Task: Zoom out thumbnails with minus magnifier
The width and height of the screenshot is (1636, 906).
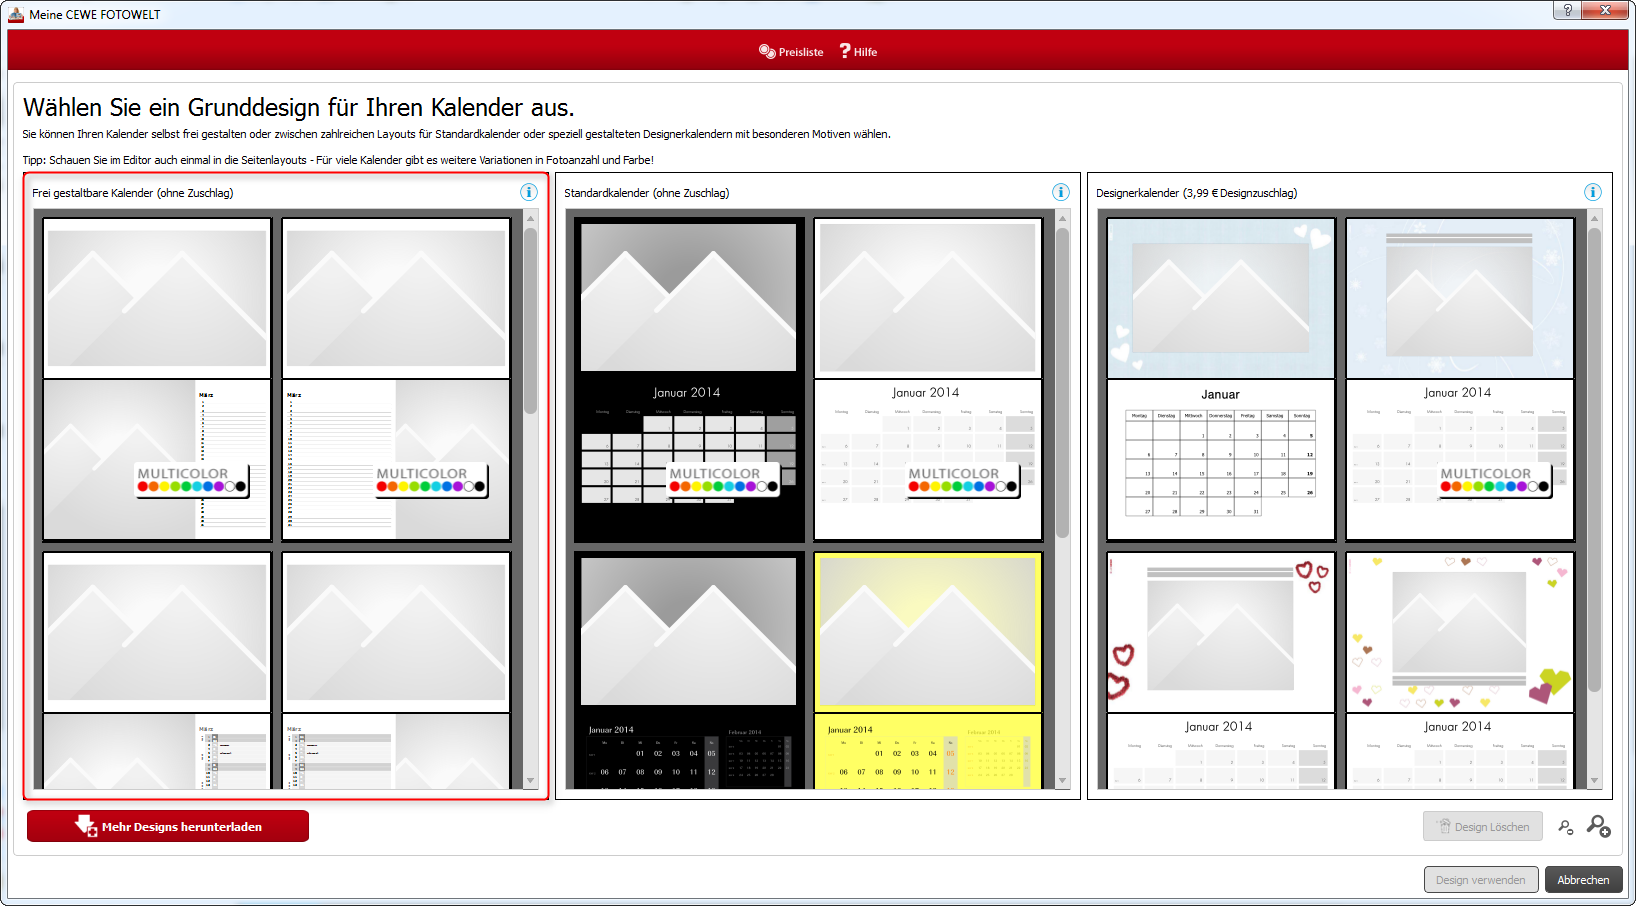Action: 1566,827
